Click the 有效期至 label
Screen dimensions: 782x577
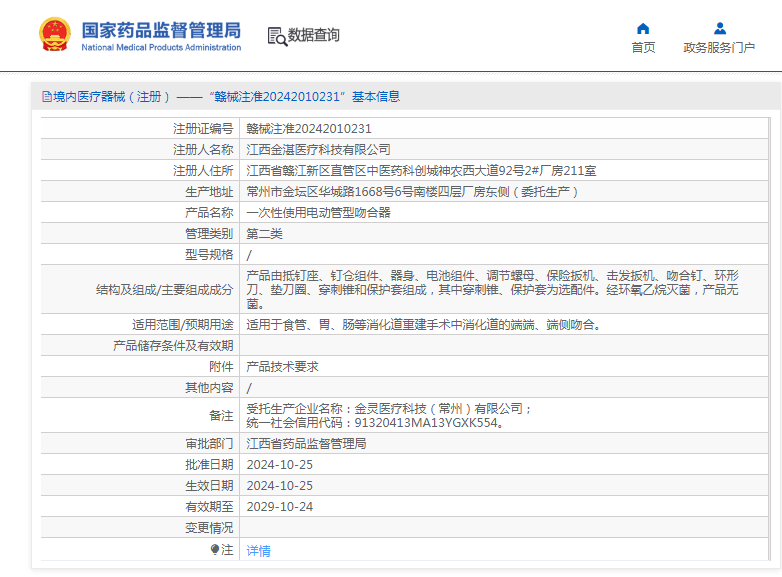209,506
